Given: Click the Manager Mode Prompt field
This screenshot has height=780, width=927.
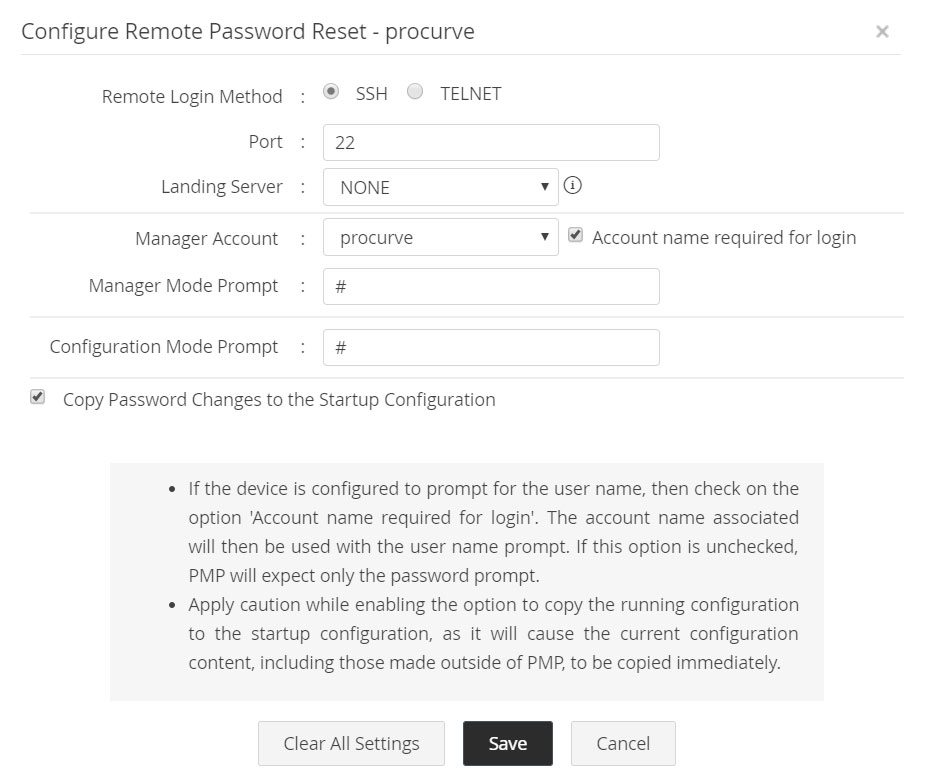Looking at the screenshot, I should [490, 286].
